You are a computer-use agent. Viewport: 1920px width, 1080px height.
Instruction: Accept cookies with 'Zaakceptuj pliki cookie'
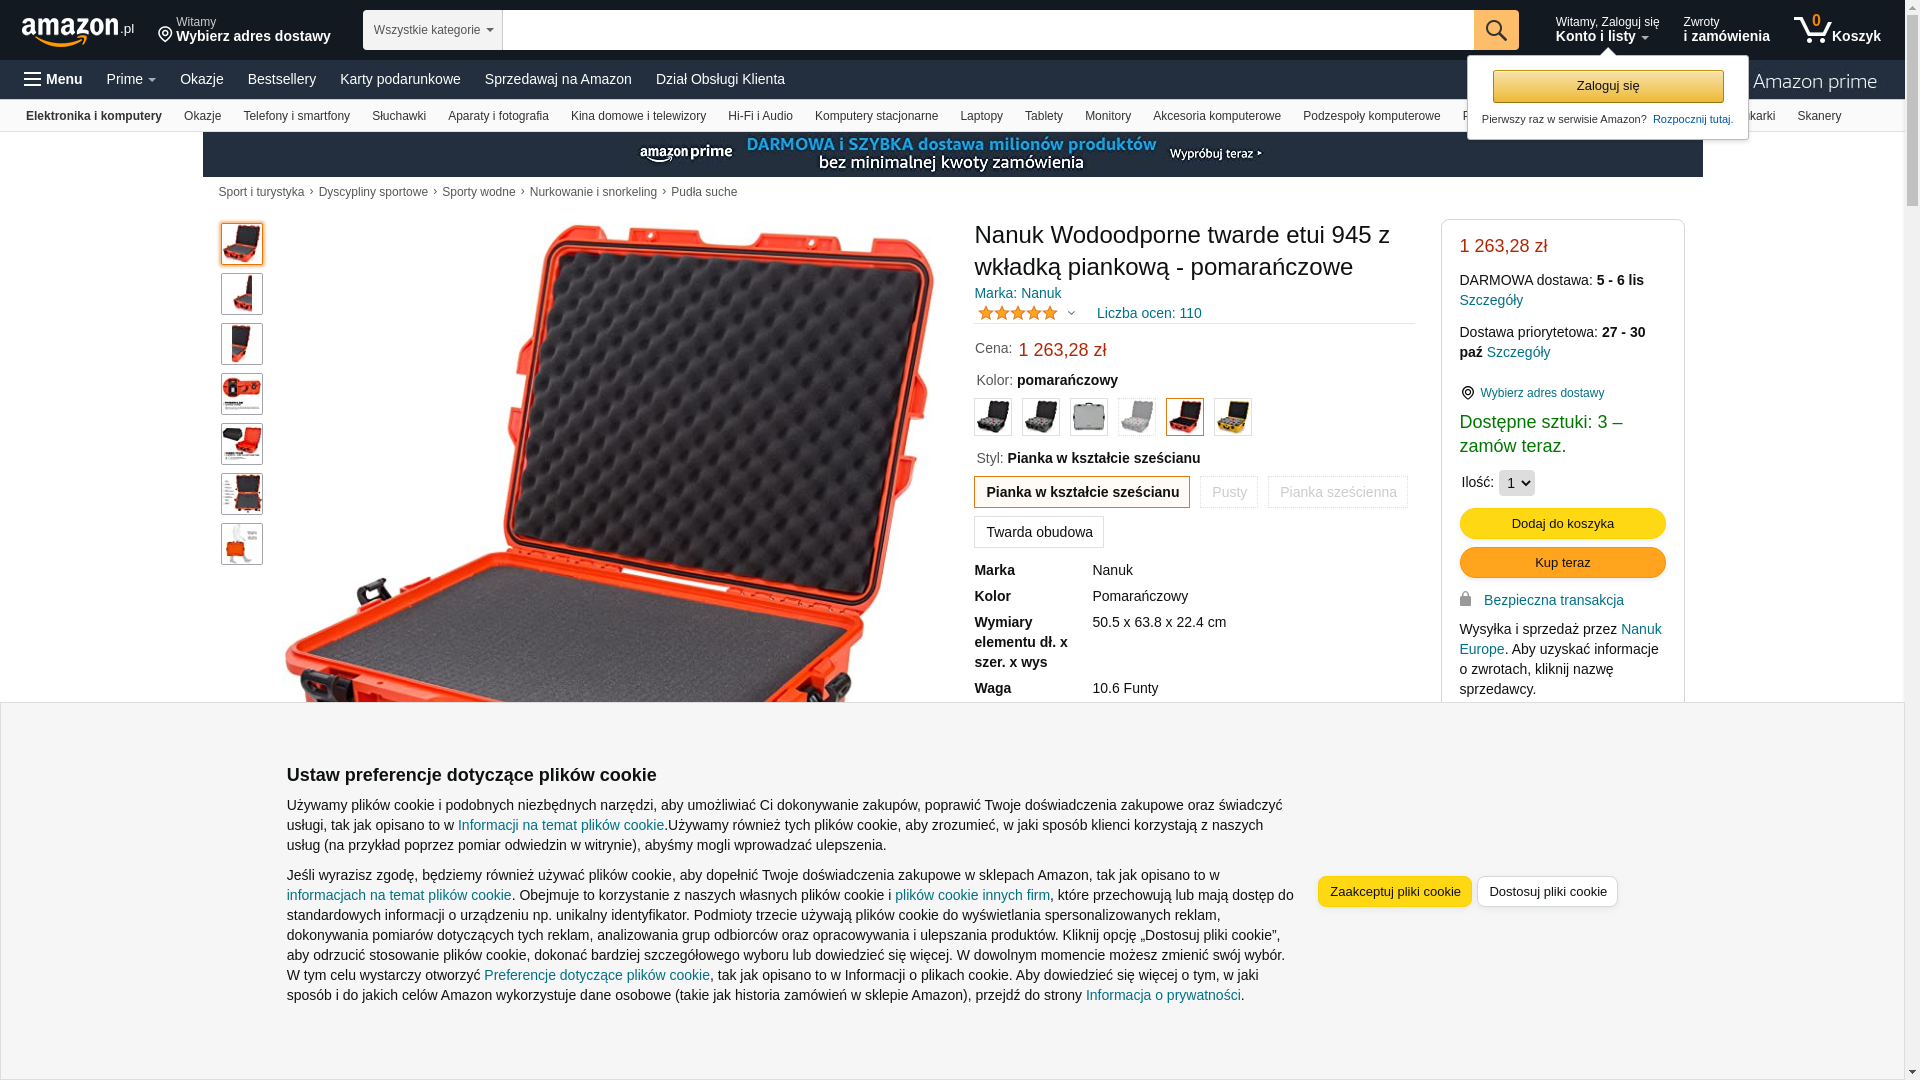click(x=1395, y=892)
